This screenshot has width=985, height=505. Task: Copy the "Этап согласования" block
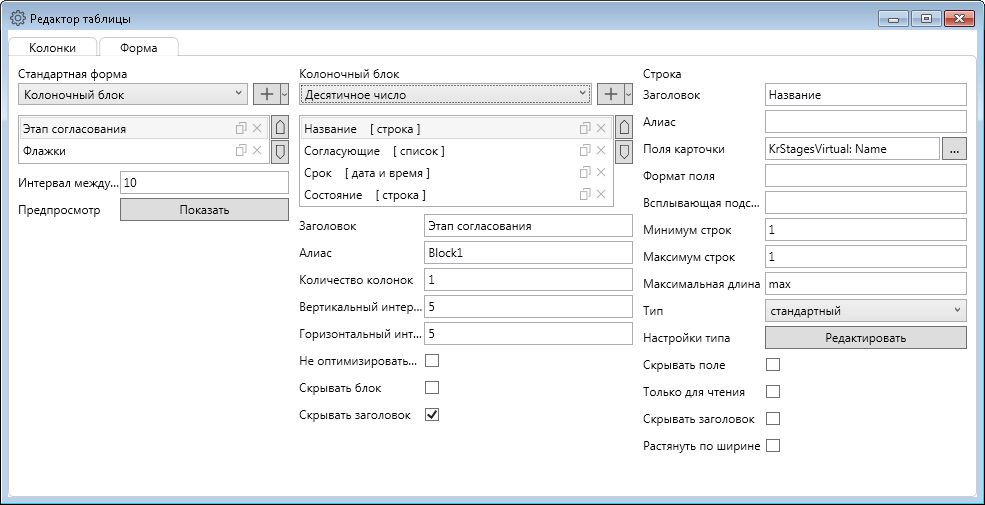pyautogui.click(x=240, y=128)
